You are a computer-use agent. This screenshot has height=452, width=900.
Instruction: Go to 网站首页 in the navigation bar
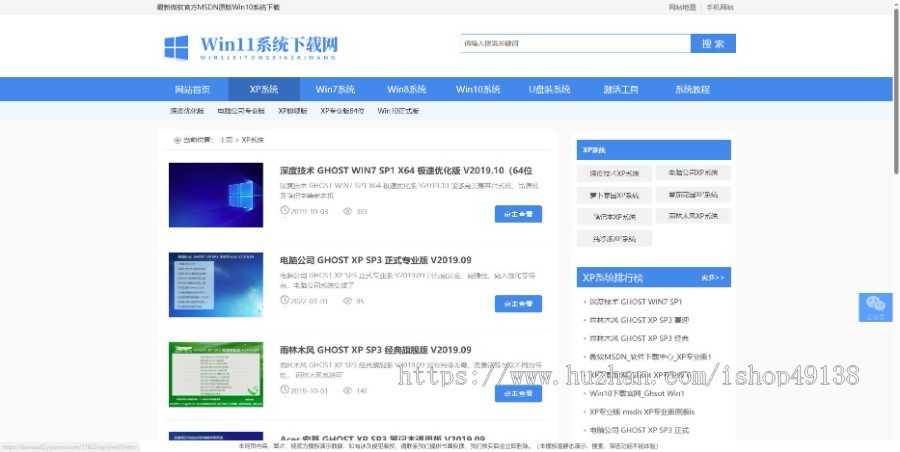pos(192,90)
